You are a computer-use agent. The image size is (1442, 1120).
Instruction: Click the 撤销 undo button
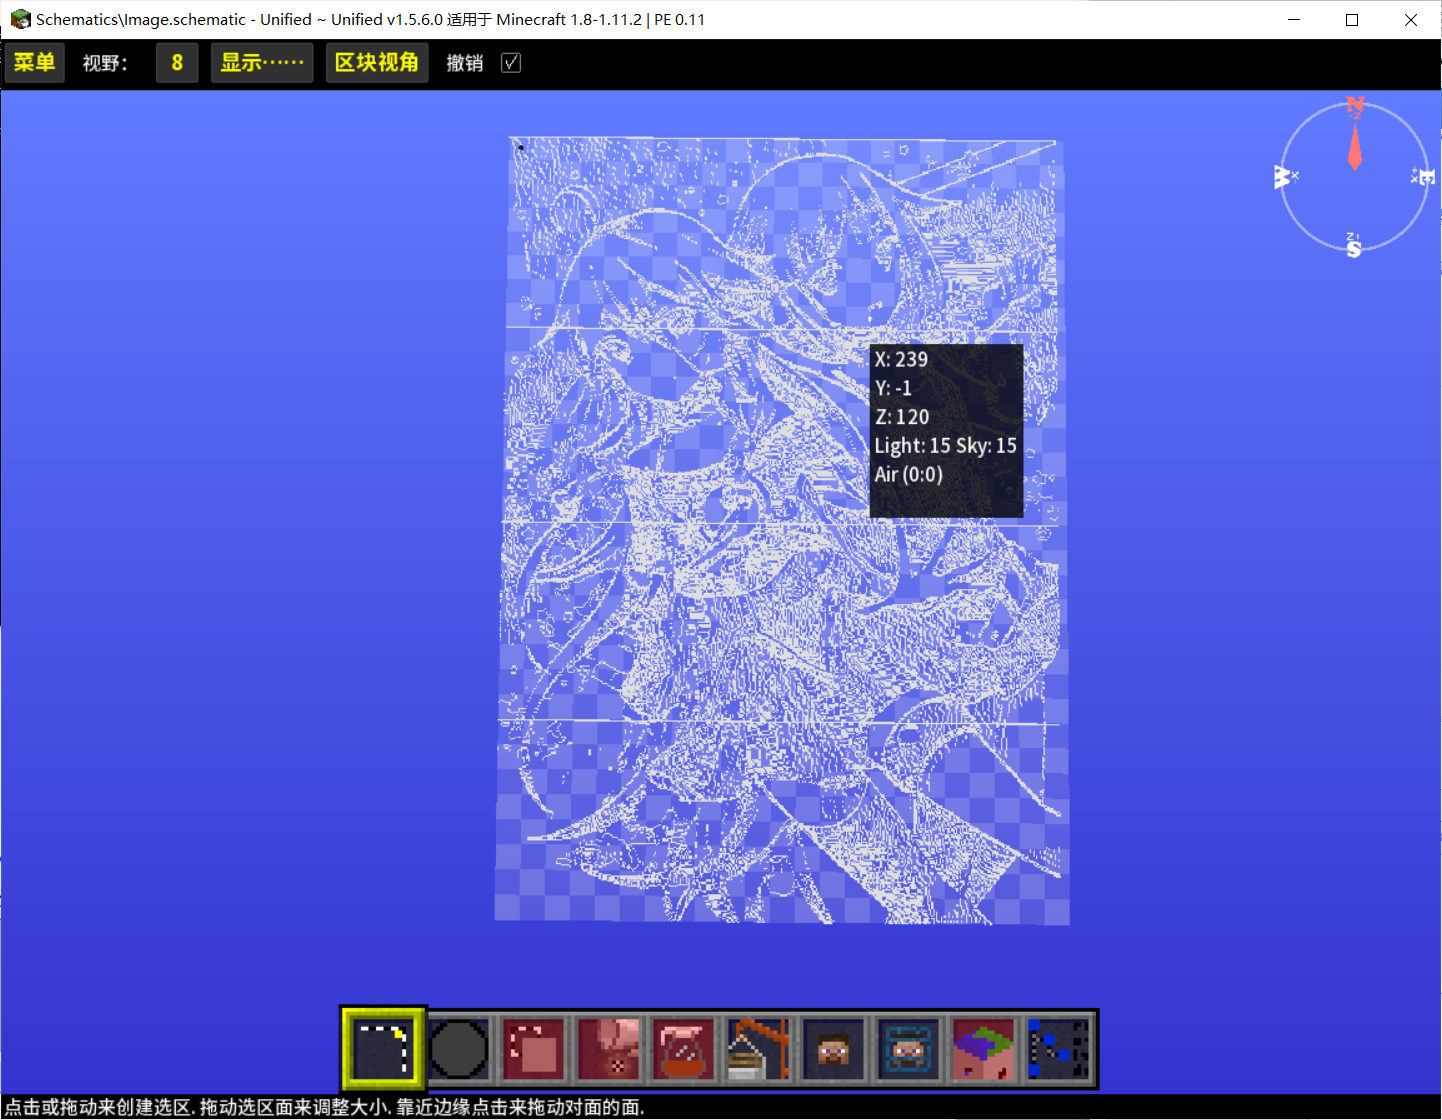[x=465, y=63]
